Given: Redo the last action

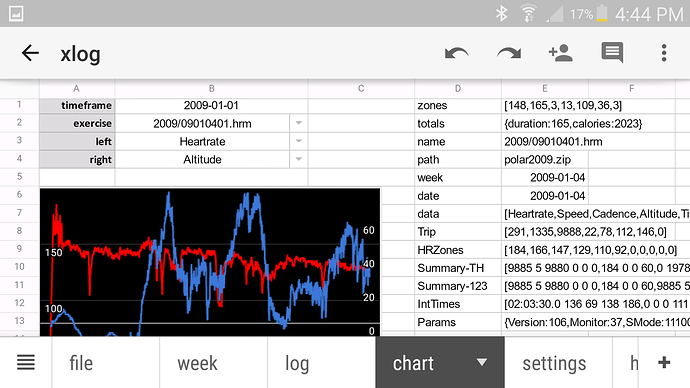Looking at the screenshot, I should click(509, 53).
